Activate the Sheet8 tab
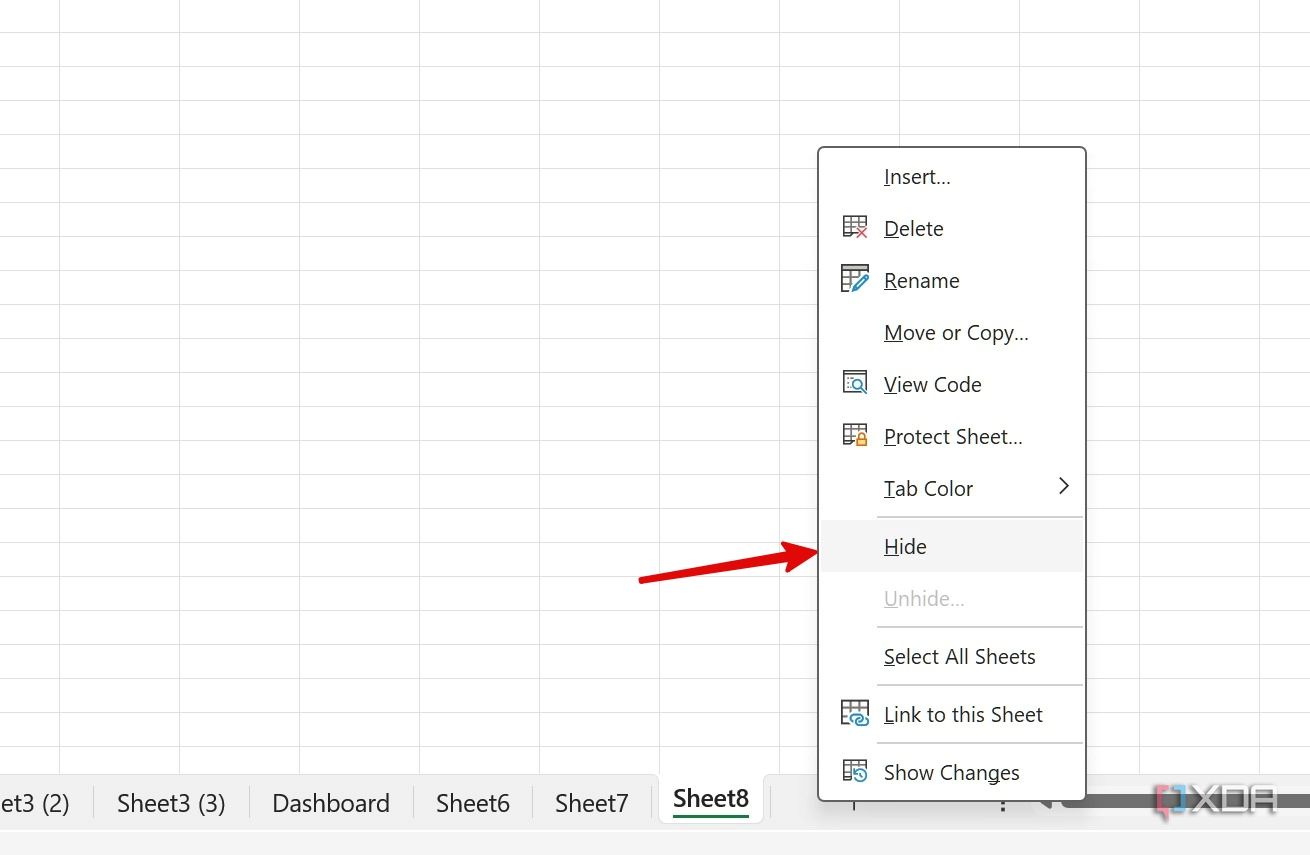This screenshot has width=1310, height=855. 710,797
